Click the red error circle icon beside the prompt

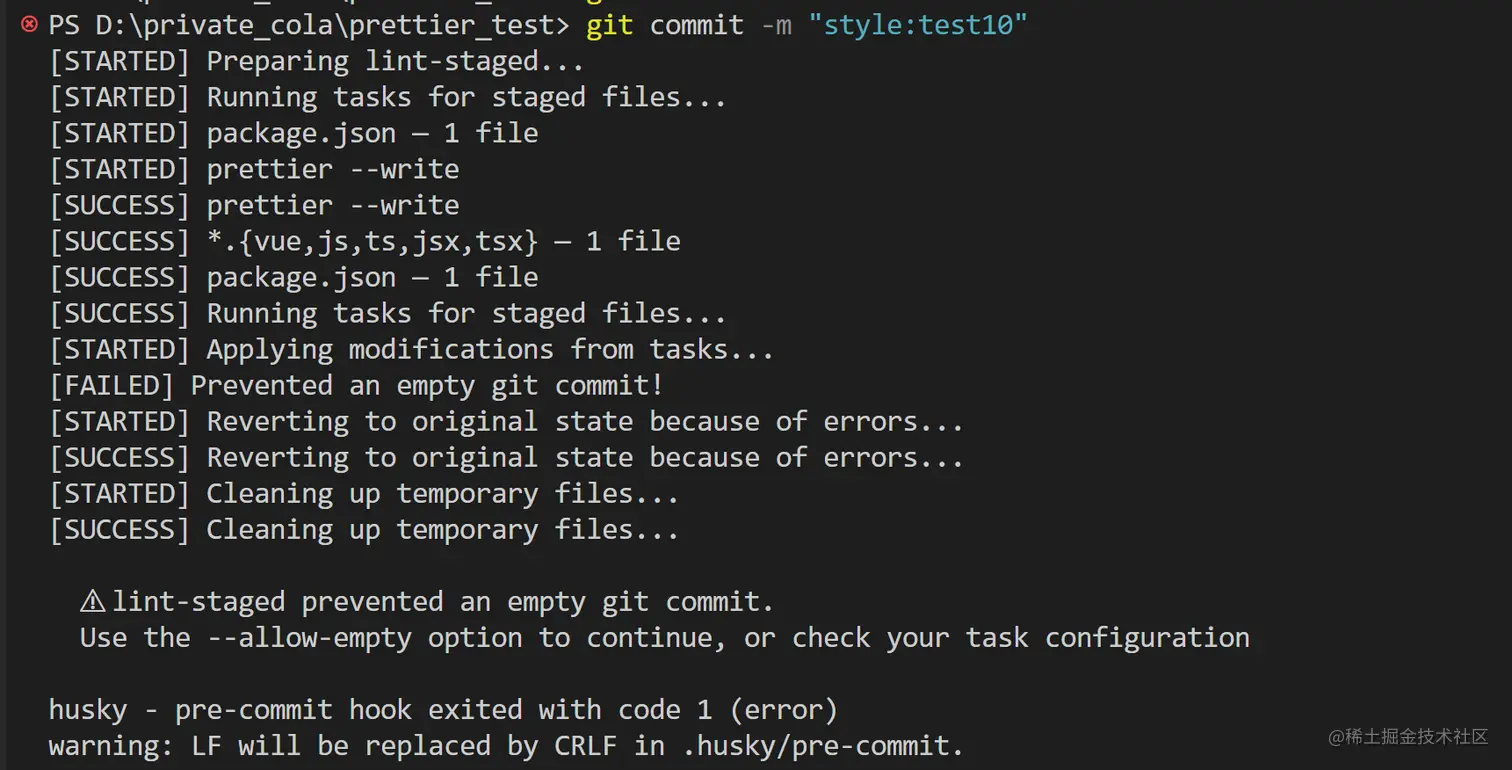[x=29, y=24]
